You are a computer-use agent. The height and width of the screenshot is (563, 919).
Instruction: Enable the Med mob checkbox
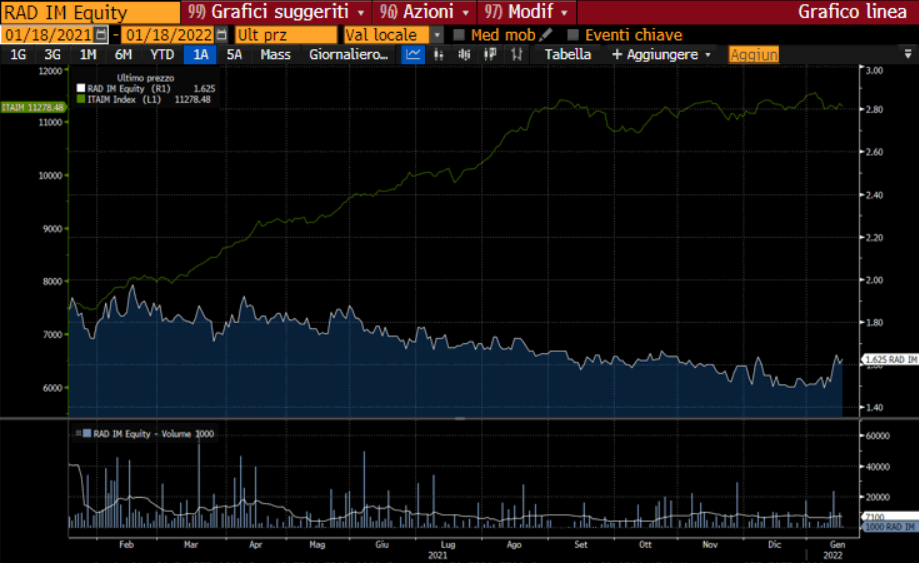[459, 35]
